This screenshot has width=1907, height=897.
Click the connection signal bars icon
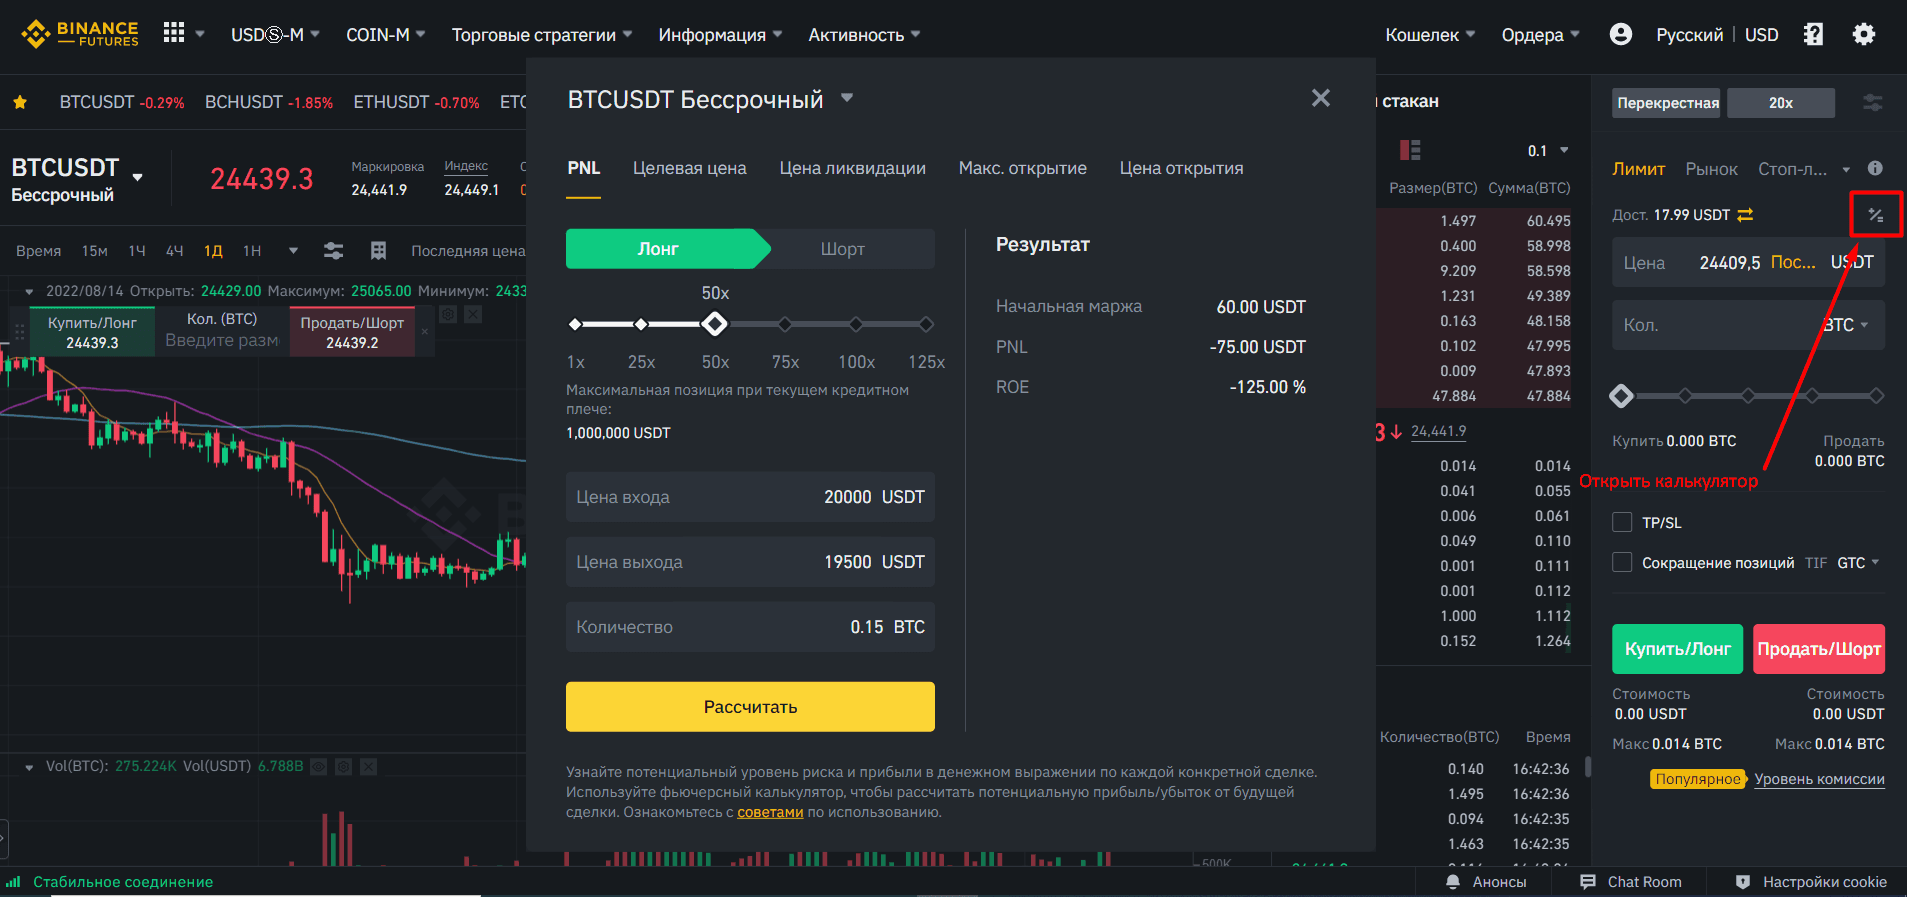(x=13, y=881)
